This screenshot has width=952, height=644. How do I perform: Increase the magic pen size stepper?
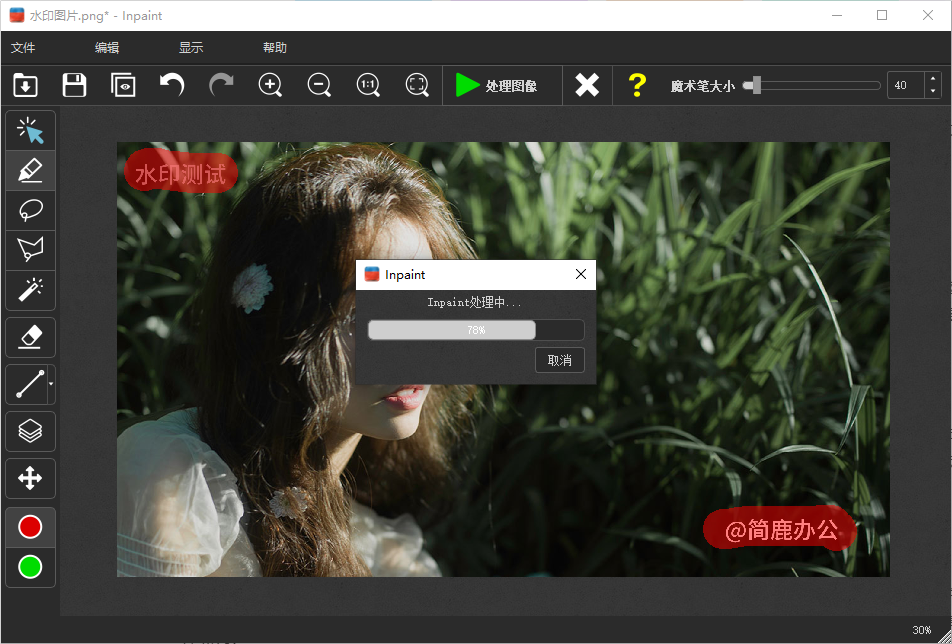[933, 80]
